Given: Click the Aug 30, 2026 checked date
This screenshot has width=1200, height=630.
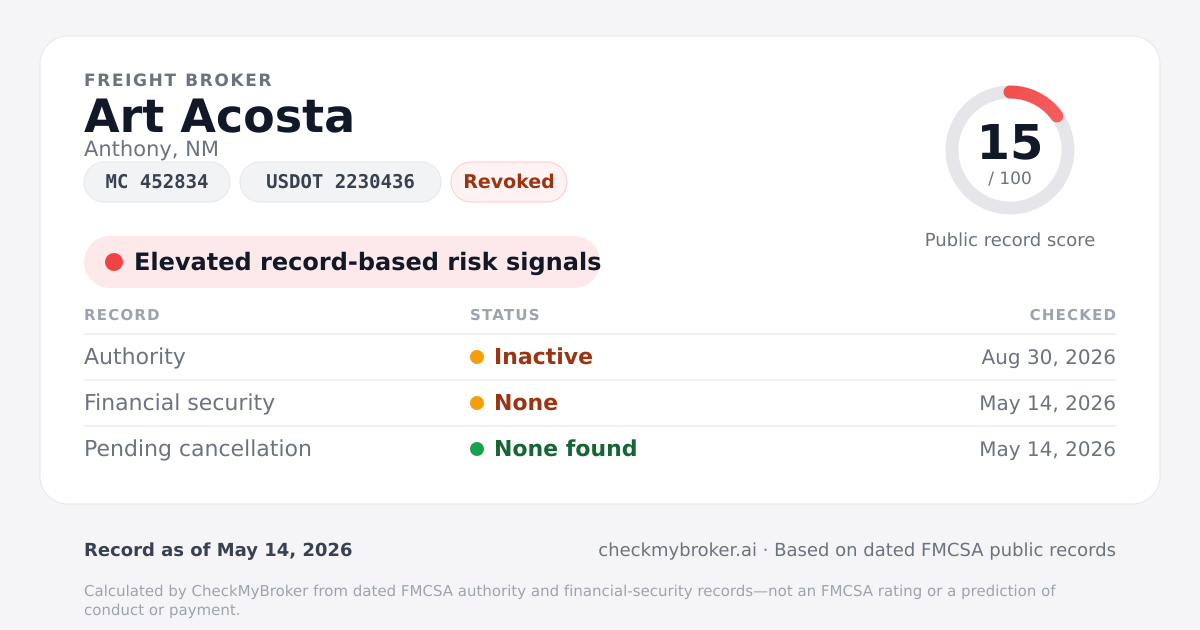Looking at the screenshot, I should pyautogui.click(x=1048, y=357).
